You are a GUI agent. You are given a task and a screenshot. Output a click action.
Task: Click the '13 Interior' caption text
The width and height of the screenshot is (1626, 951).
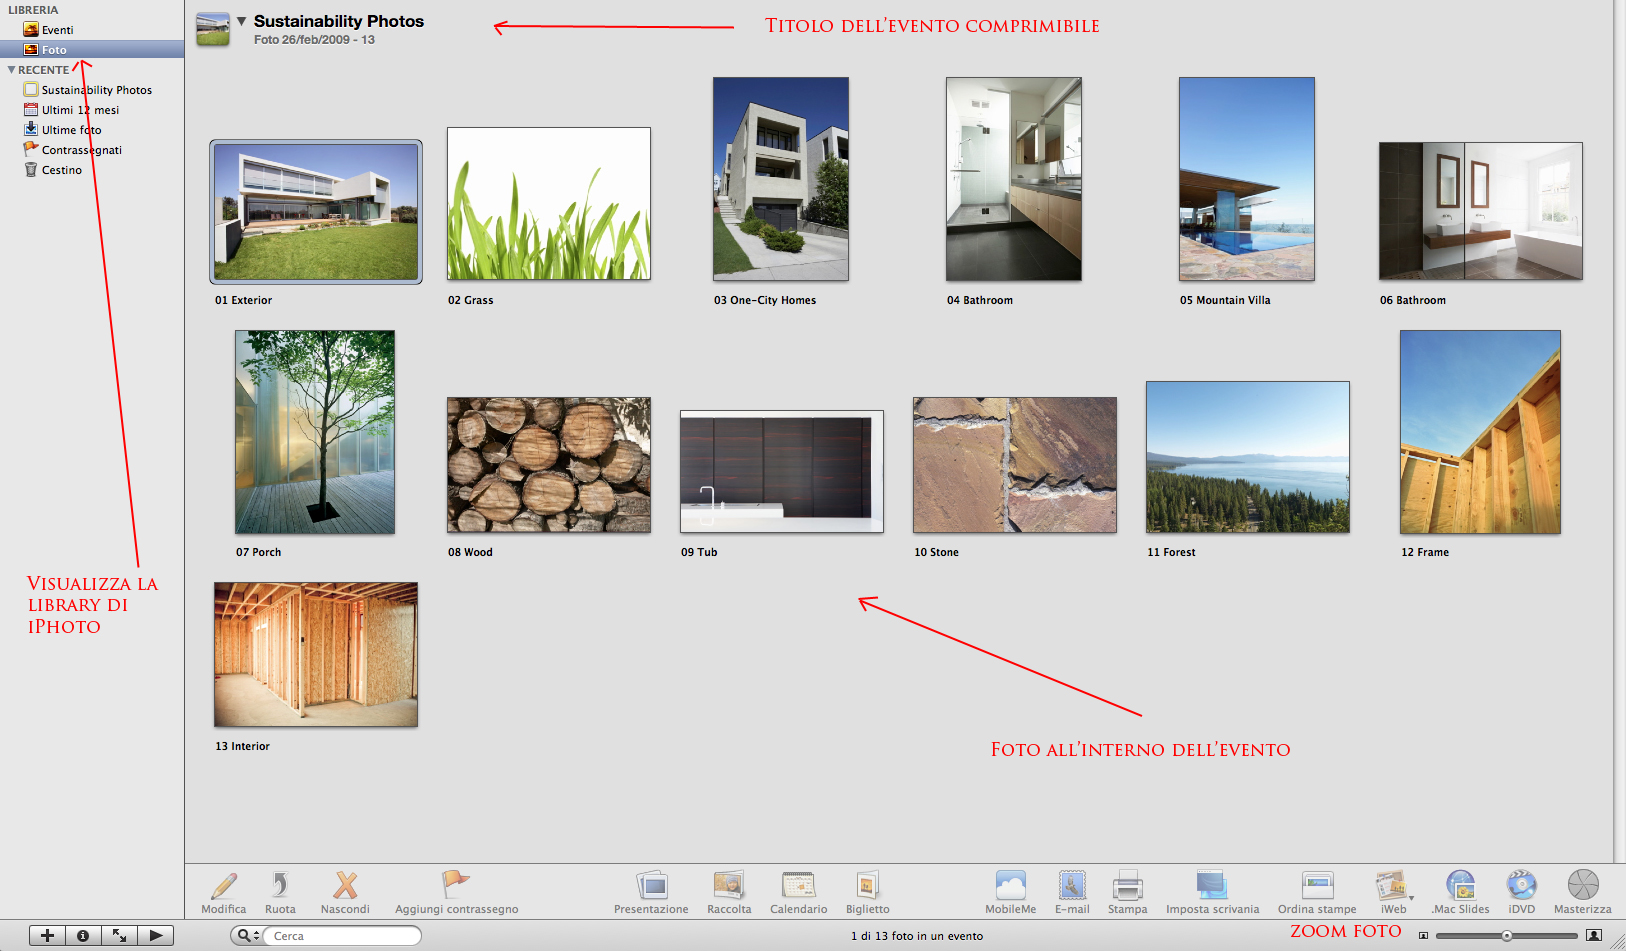(242, 746)
